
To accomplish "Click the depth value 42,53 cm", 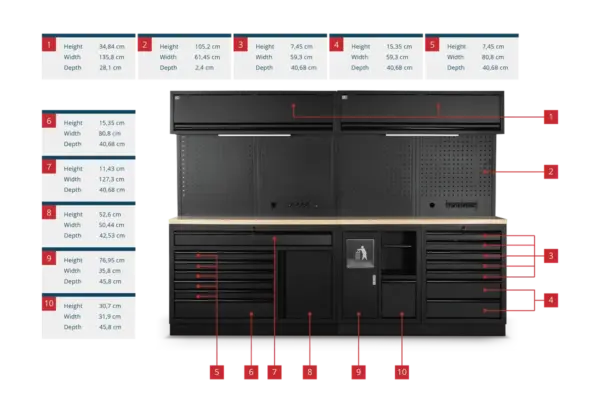I will click(x=112, y=235).
